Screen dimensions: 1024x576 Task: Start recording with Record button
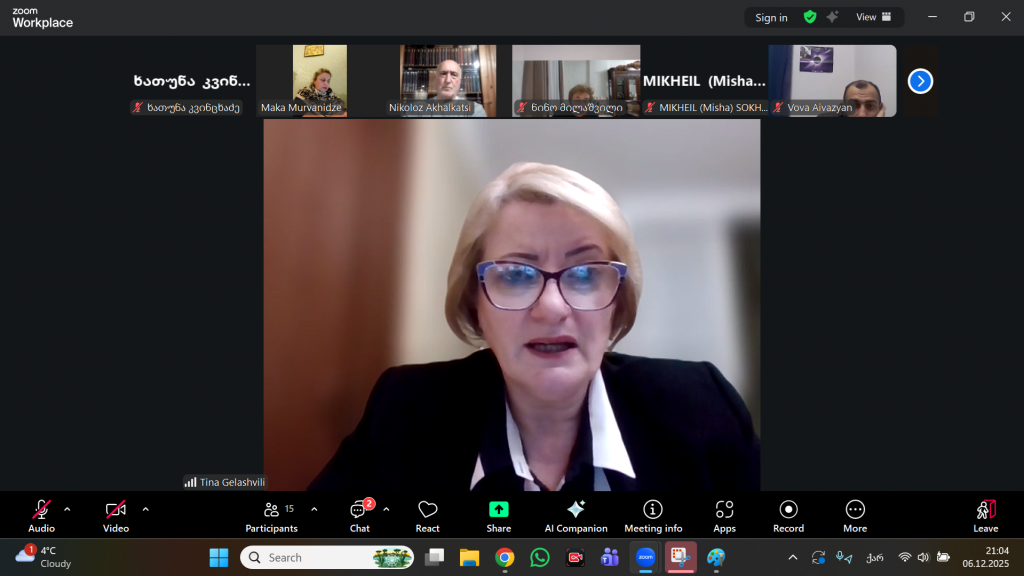coord(788,515)
